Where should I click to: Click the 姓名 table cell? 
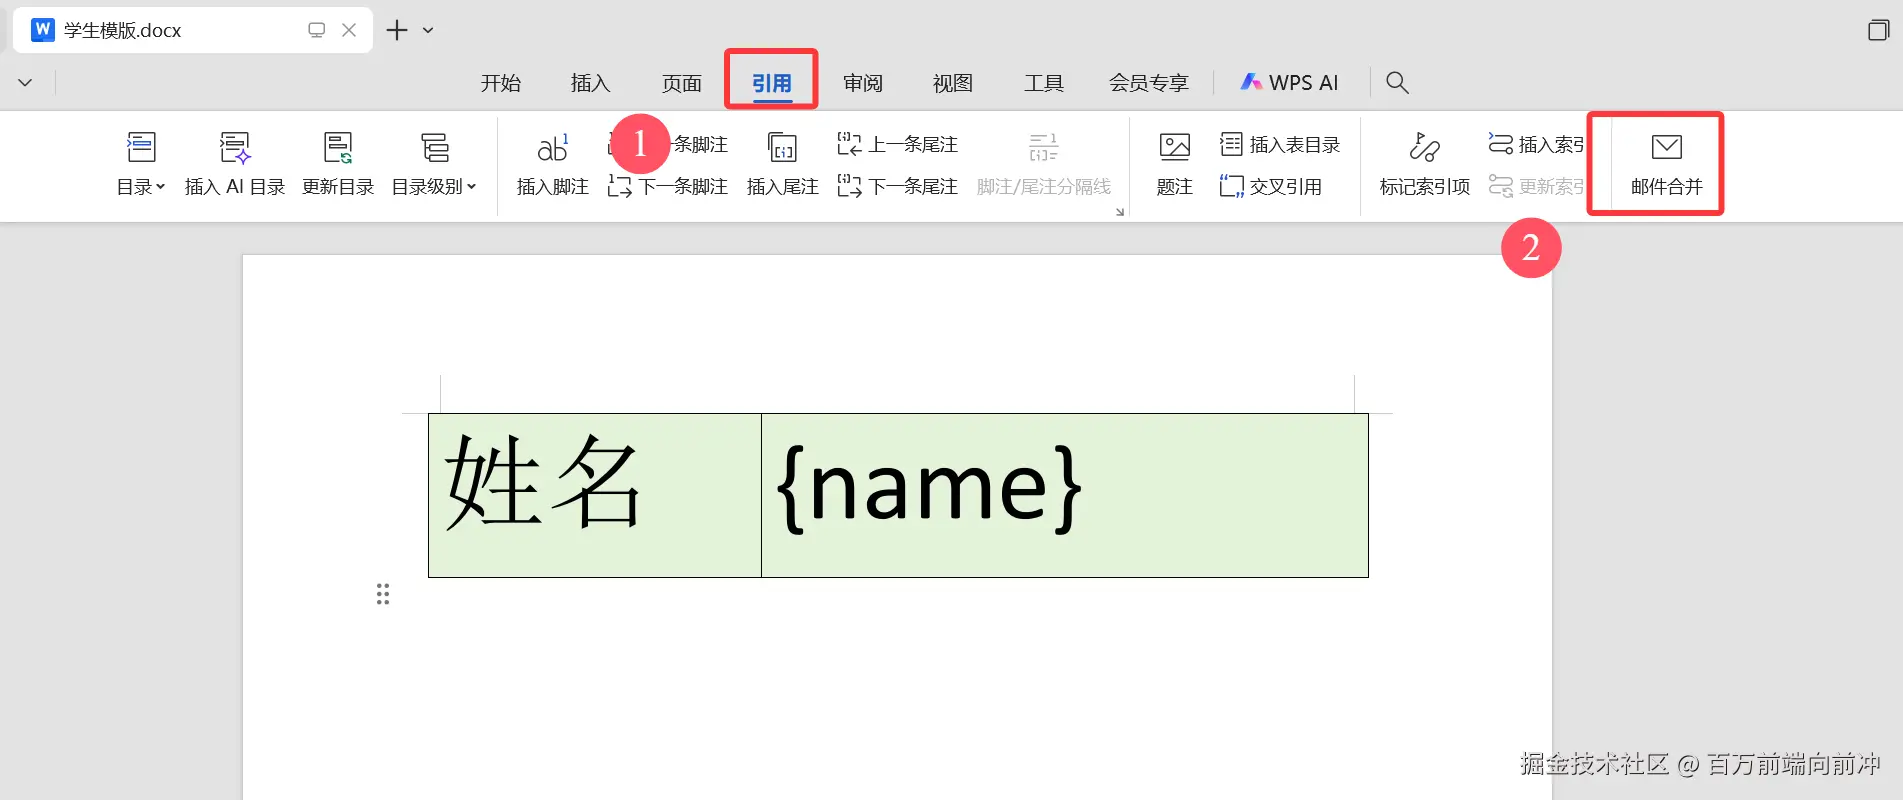(x=595, y=495)
